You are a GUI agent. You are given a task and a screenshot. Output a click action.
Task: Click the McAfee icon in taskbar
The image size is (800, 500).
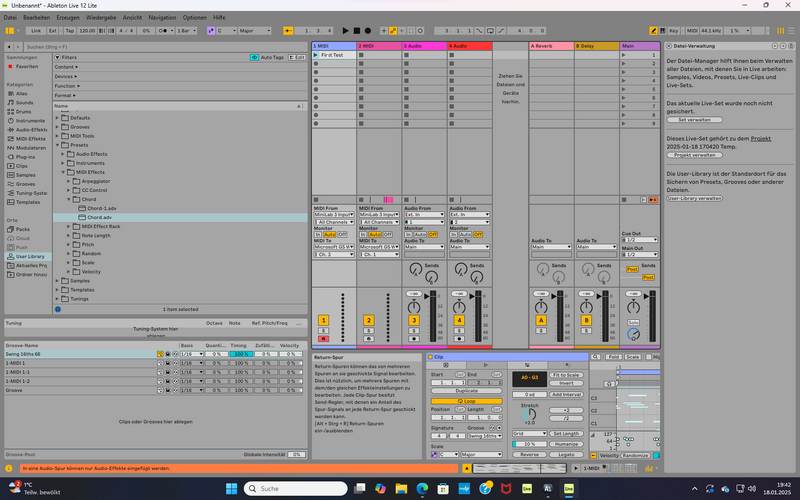click(x=506, y=488)
